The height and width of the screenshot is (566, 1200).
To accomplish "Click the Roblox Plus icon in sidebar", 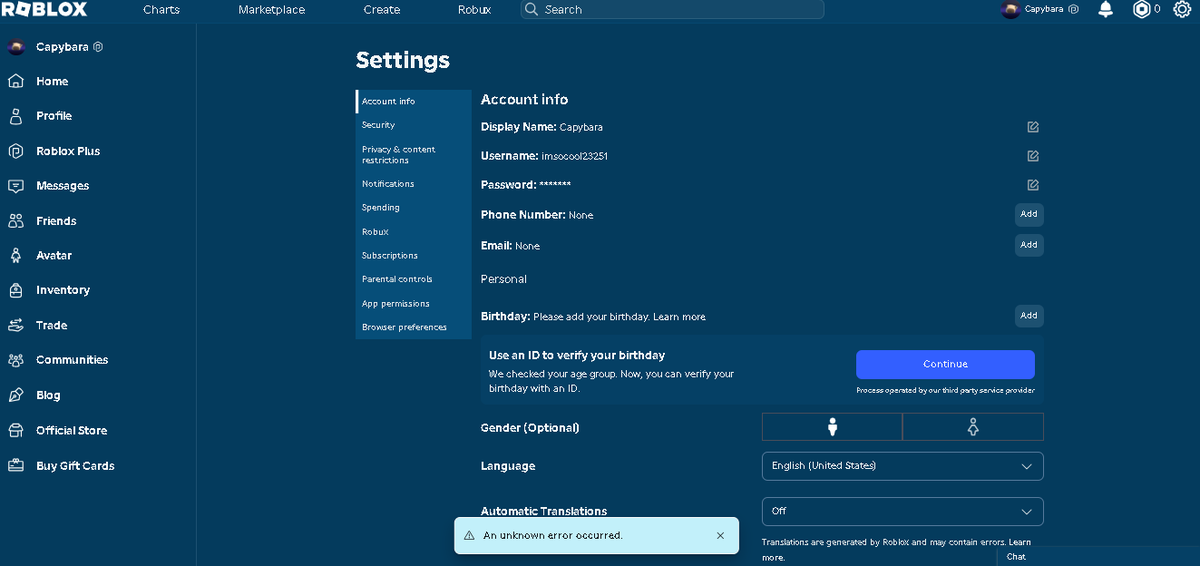I will (x=16, y=151).
